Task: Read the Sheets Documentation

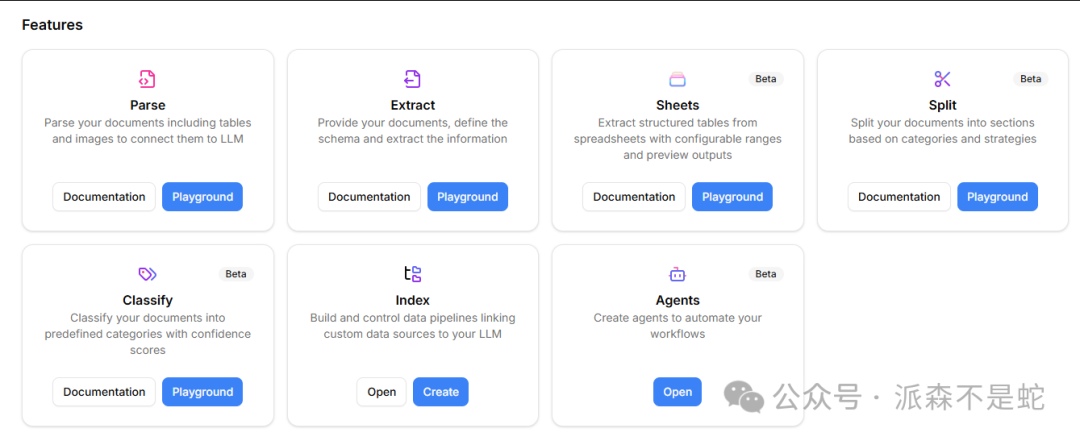Action: (x=634, y=197)
